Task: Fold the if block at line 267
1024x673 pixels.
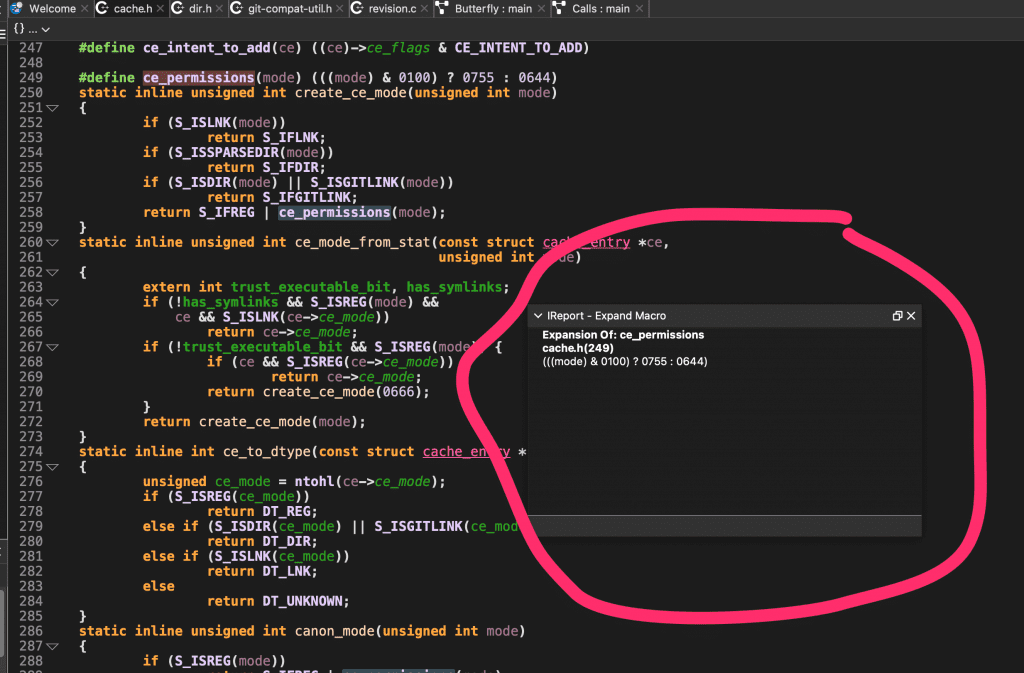Action: pos(53,347)
